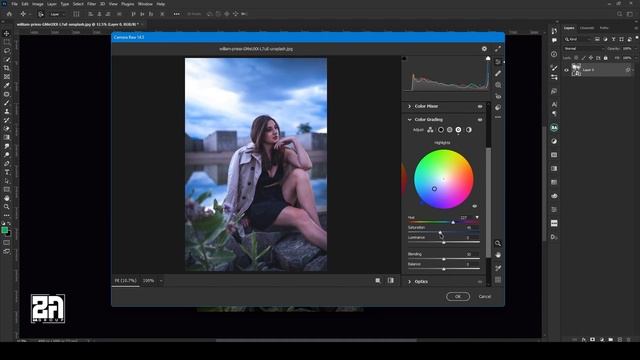Toggle highlight clipping warning in histogram
This screenshot has width=640, height=360.
488,58
